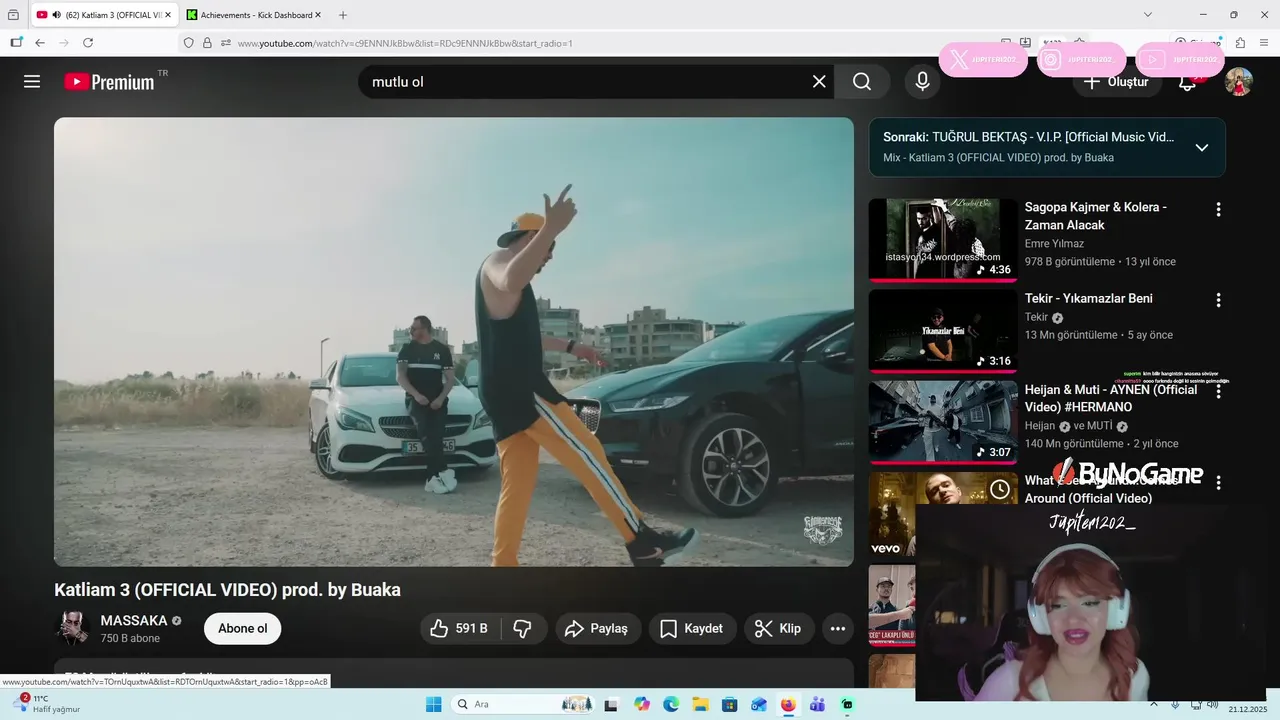Open Microsoft Teams from taskbar

817,705
